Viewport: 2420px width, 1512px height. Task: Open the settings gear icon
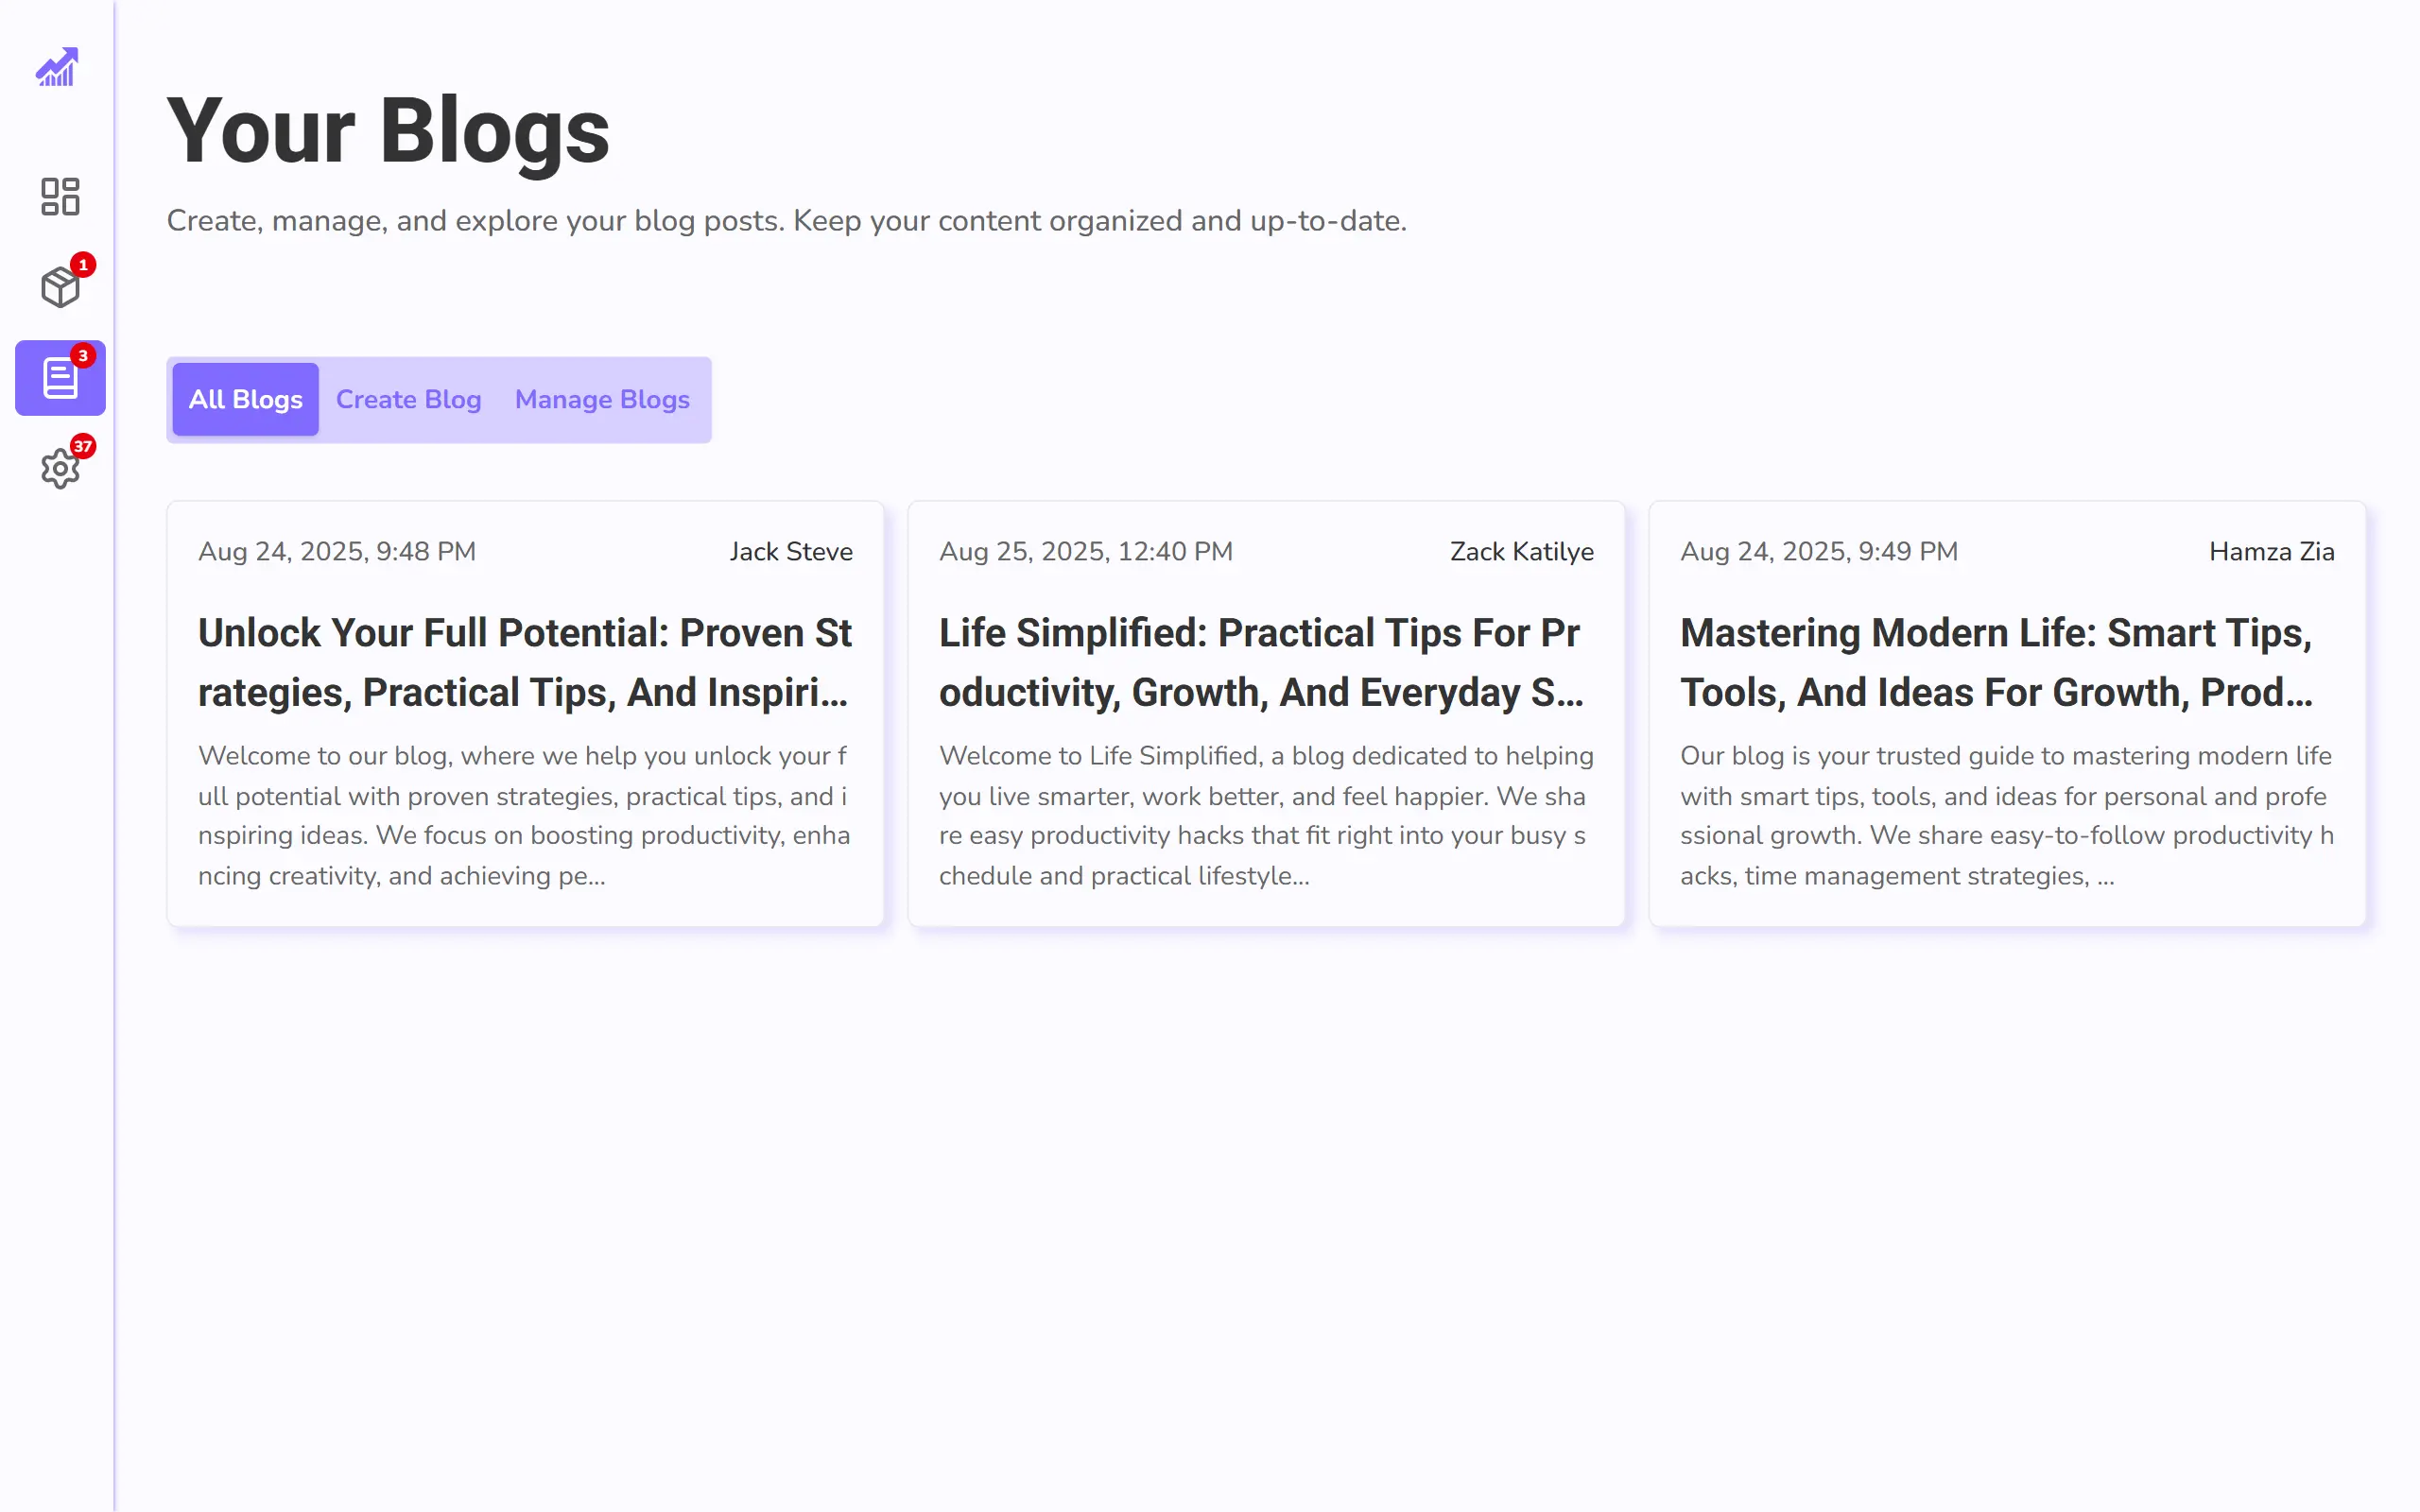tap(60, 468)
